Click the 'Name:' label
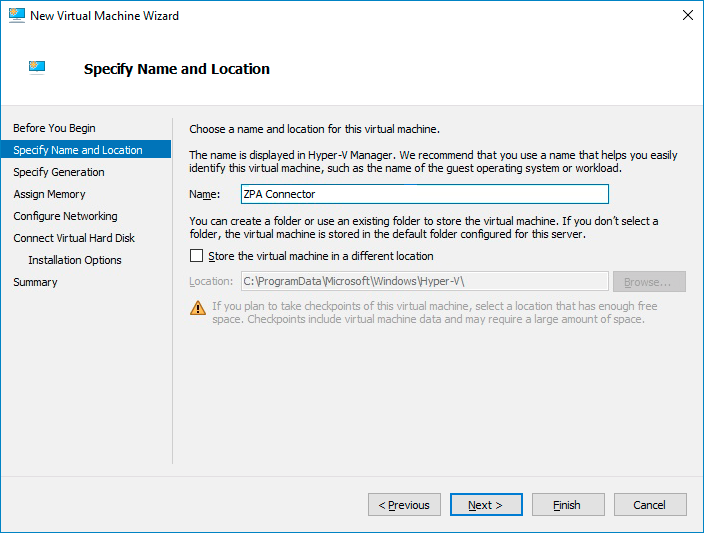Image resolution: width=704 pixels, height=533 pixels. [205, 194]
